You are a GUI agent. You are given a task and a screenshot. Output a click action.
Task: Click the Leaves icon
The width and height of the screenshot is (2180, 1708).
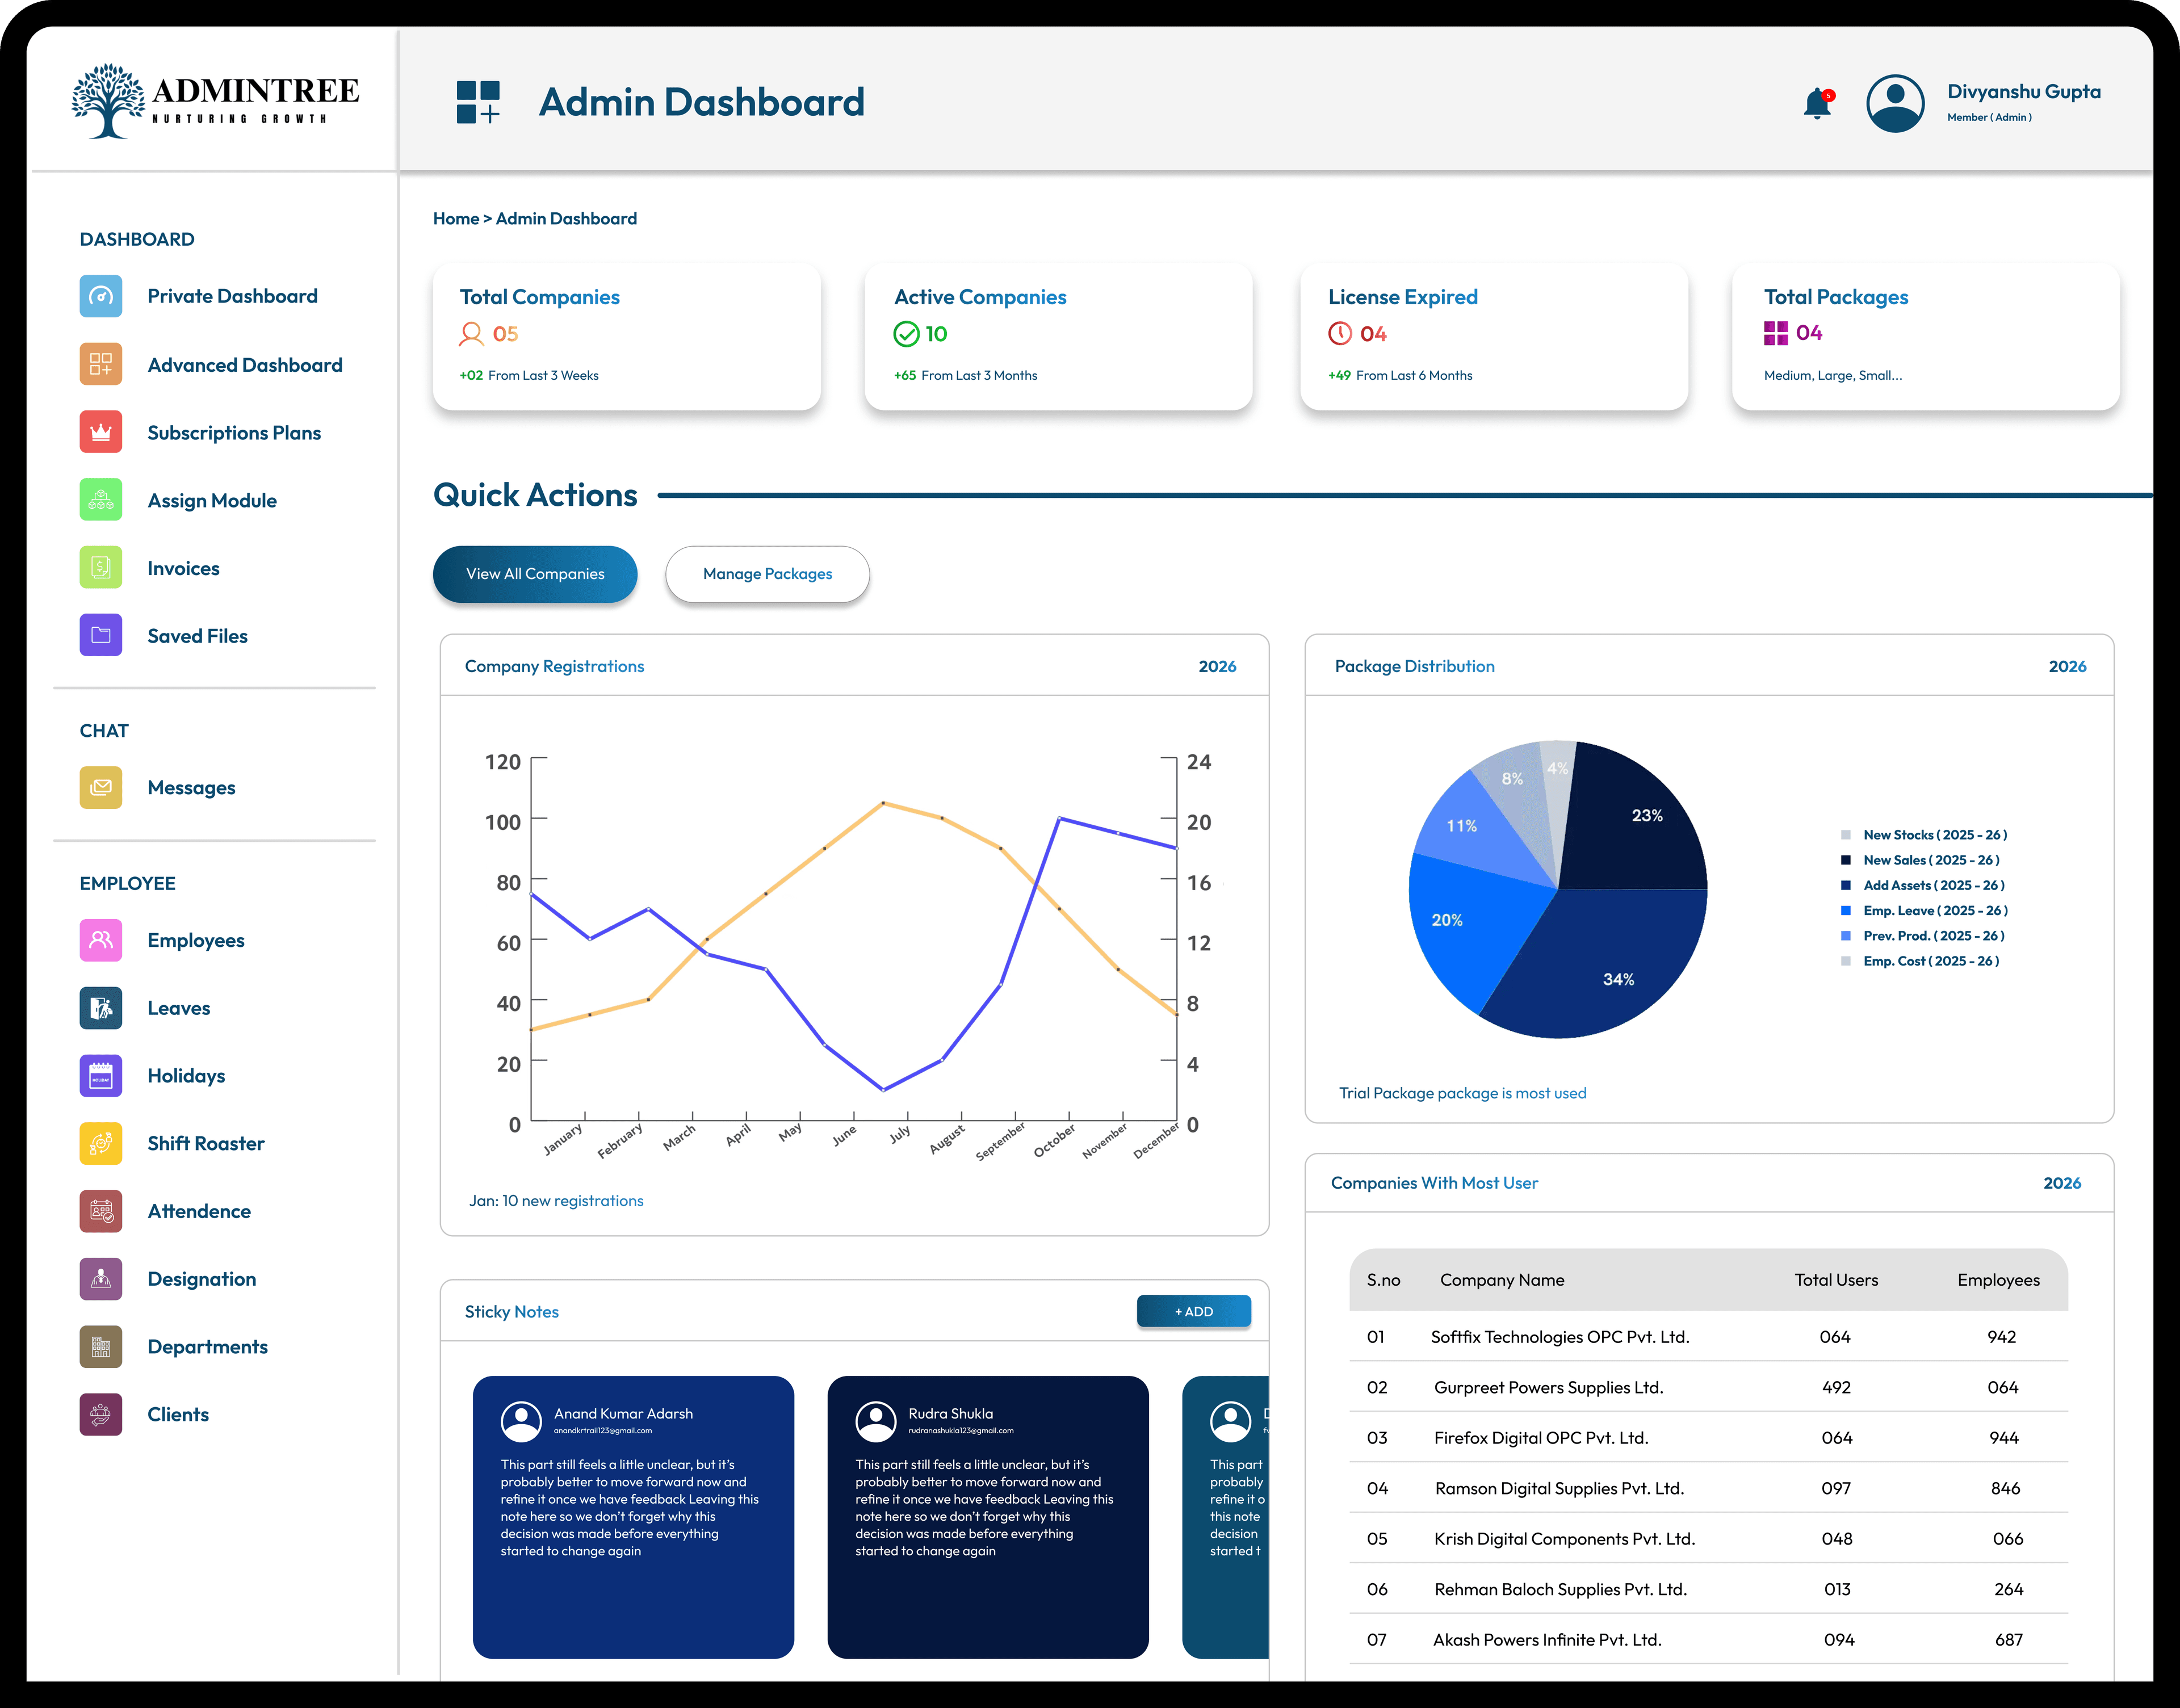pyautogui.click(x=101, y=1008)
